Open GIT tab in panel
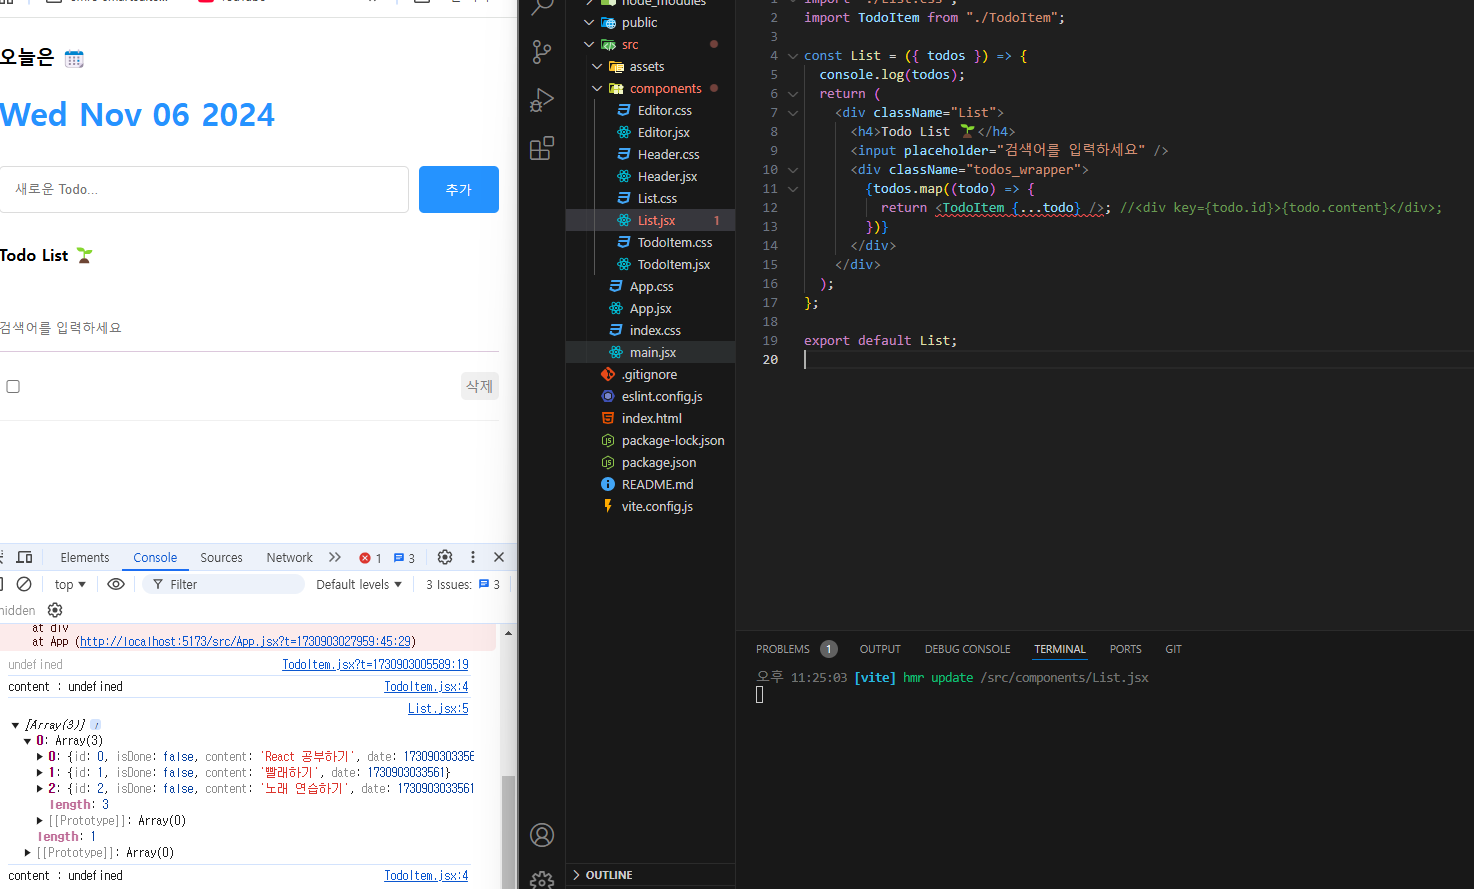The height and width of the screenshot is (889, 1474). (x=1173, y=649)
